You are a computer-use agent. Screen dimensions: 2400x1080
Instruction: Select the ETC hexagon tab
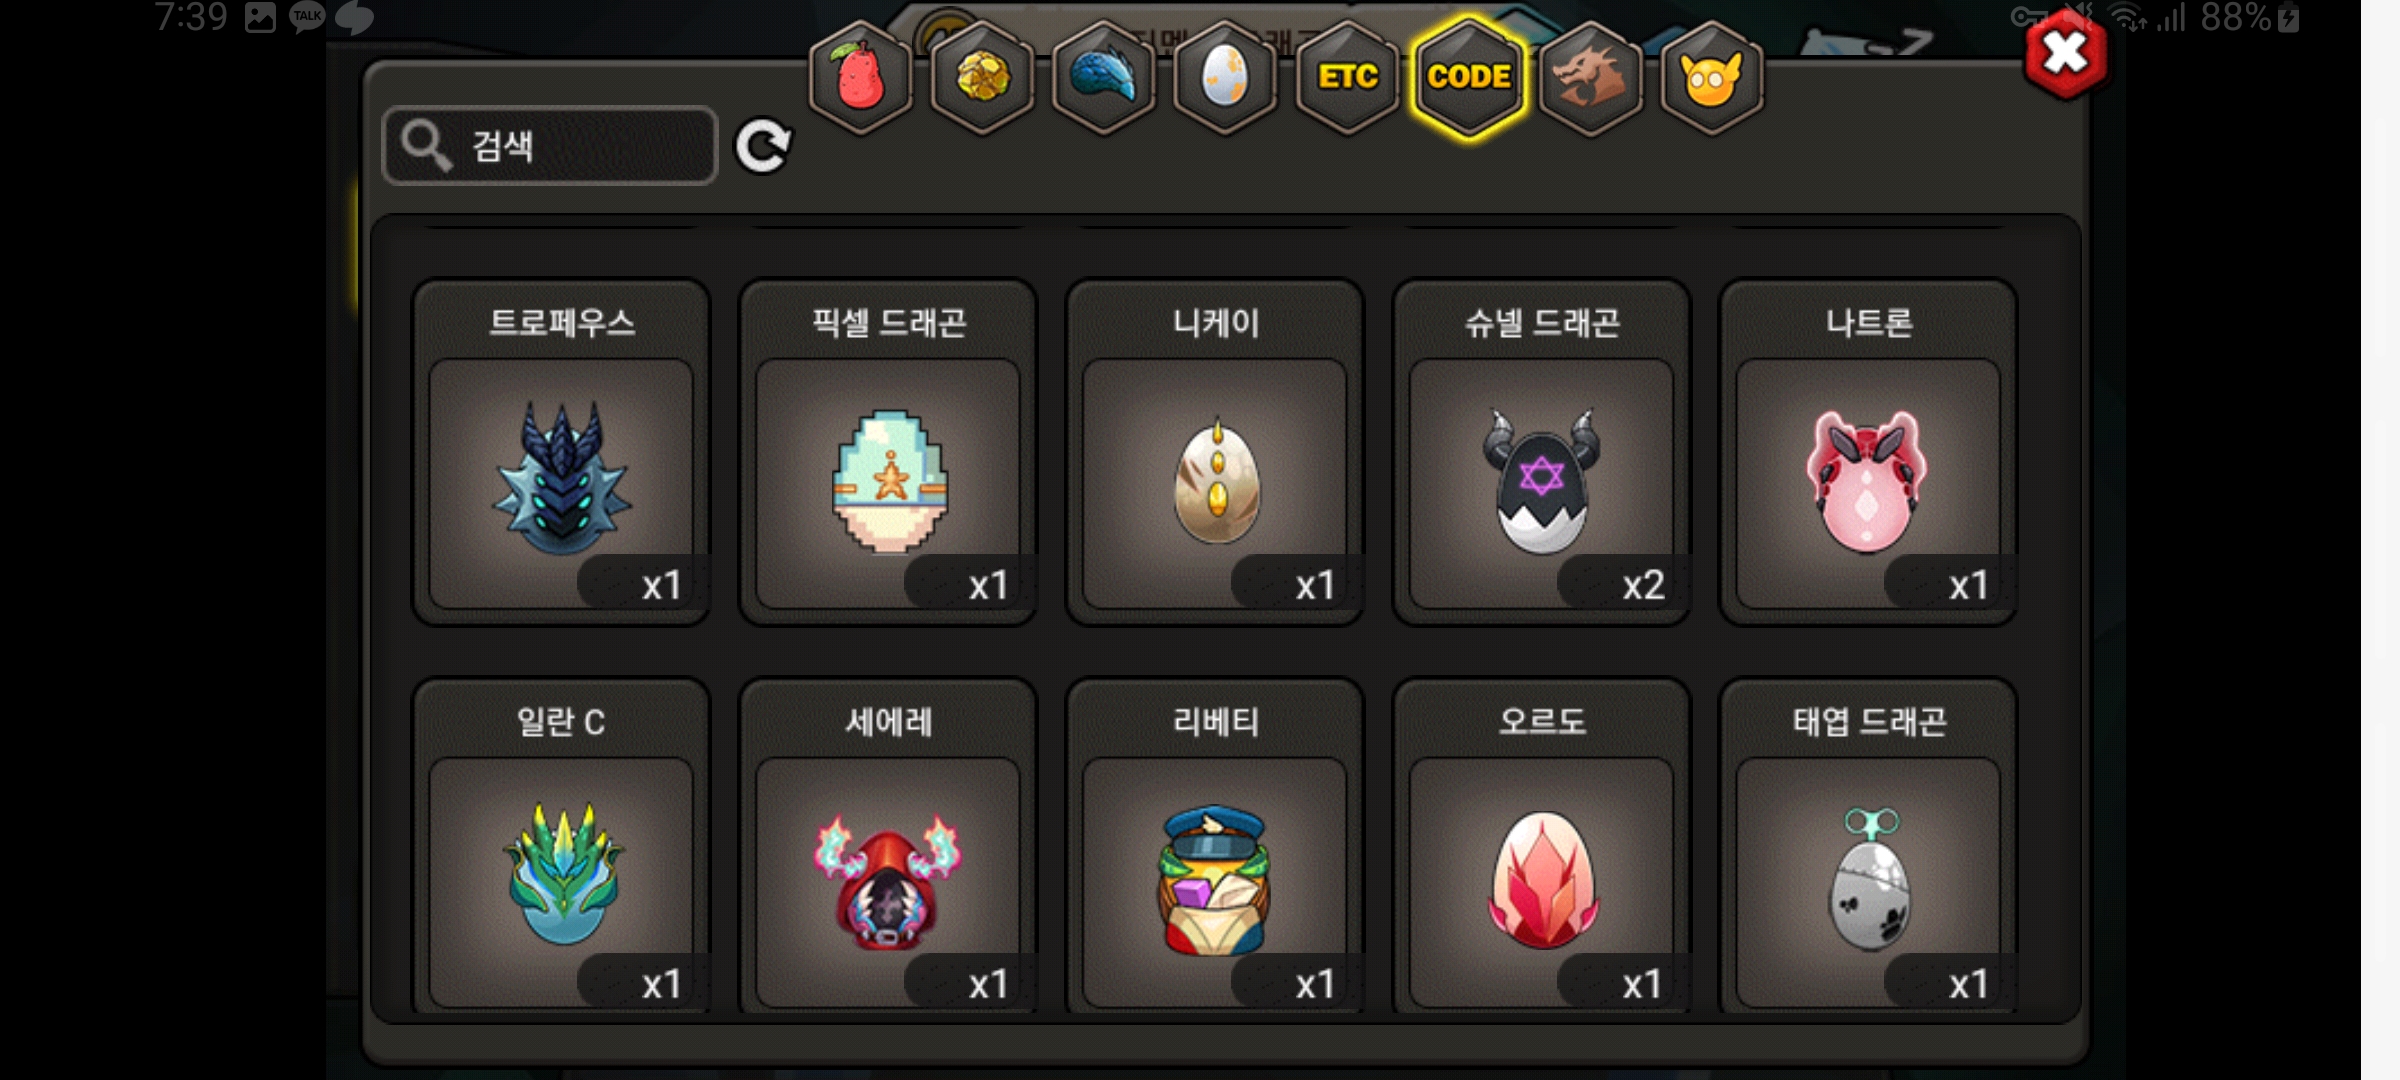point(1348,77)
